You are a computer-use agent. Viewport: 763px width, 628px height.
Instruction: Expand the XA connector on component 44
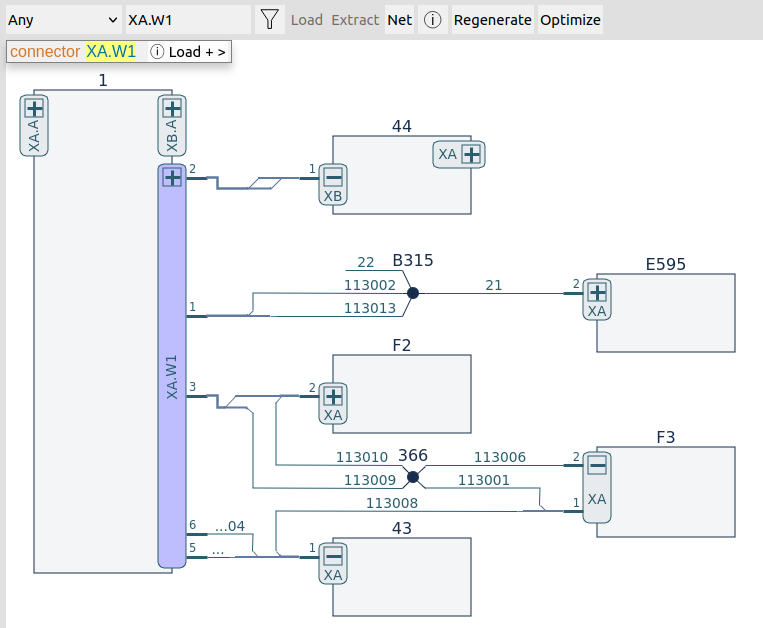(472, 154)
